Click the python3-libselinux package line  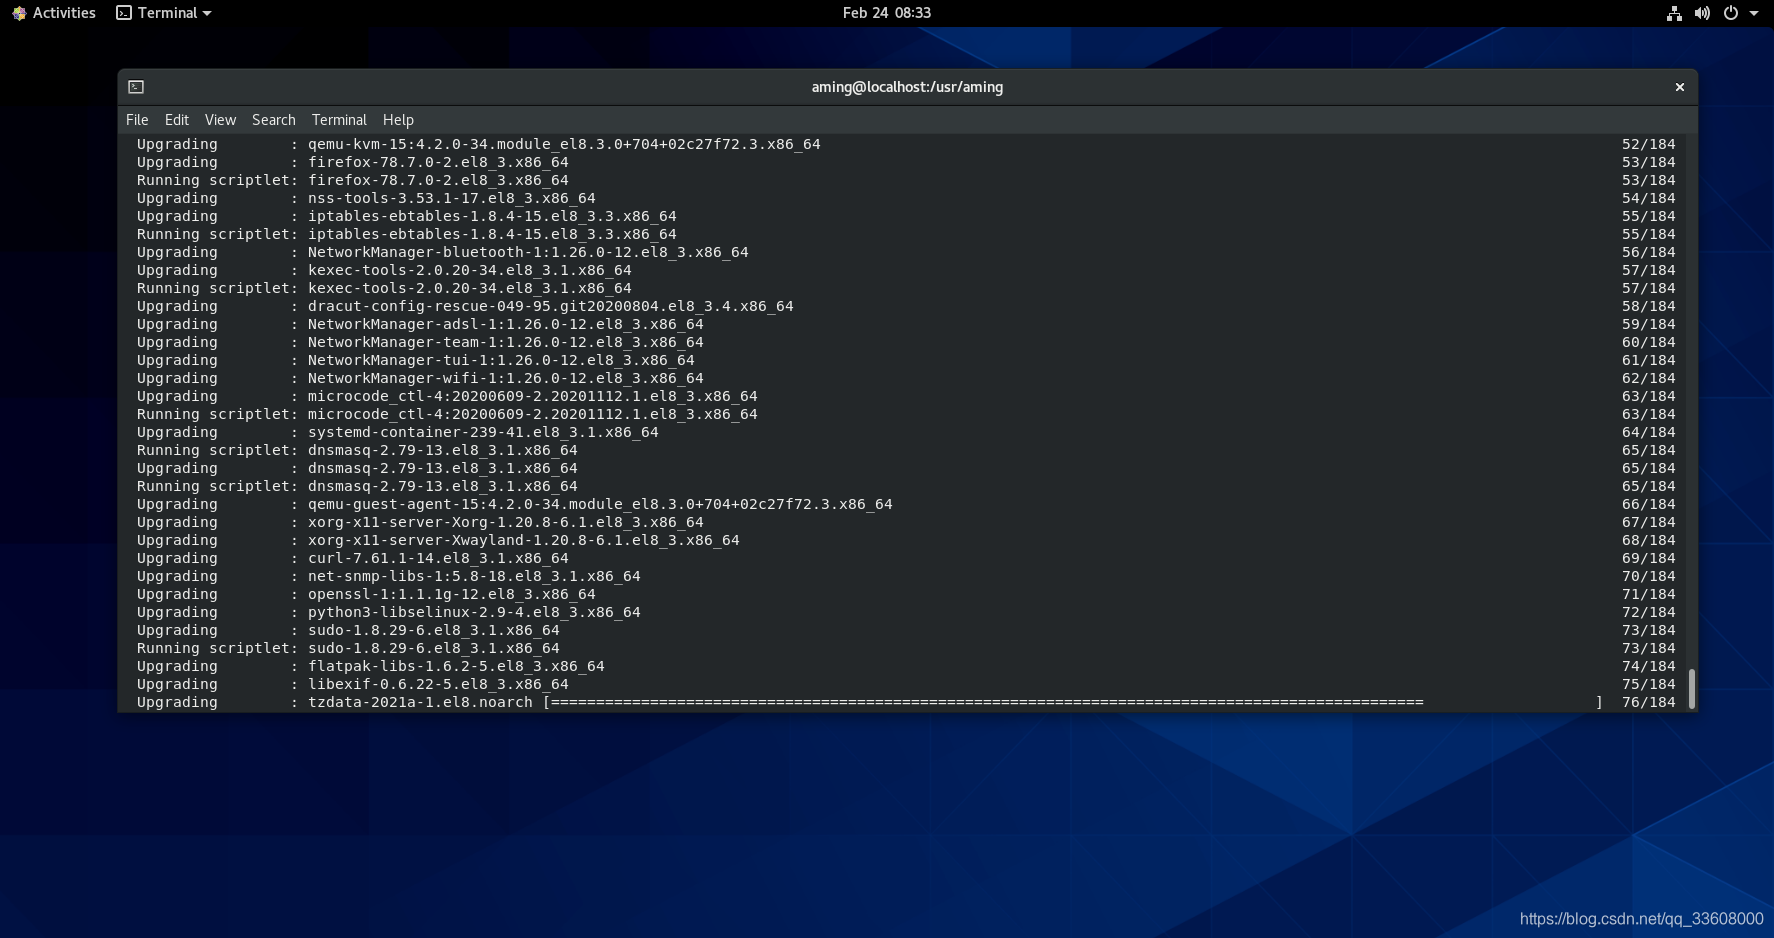click(x=906, y=613)
